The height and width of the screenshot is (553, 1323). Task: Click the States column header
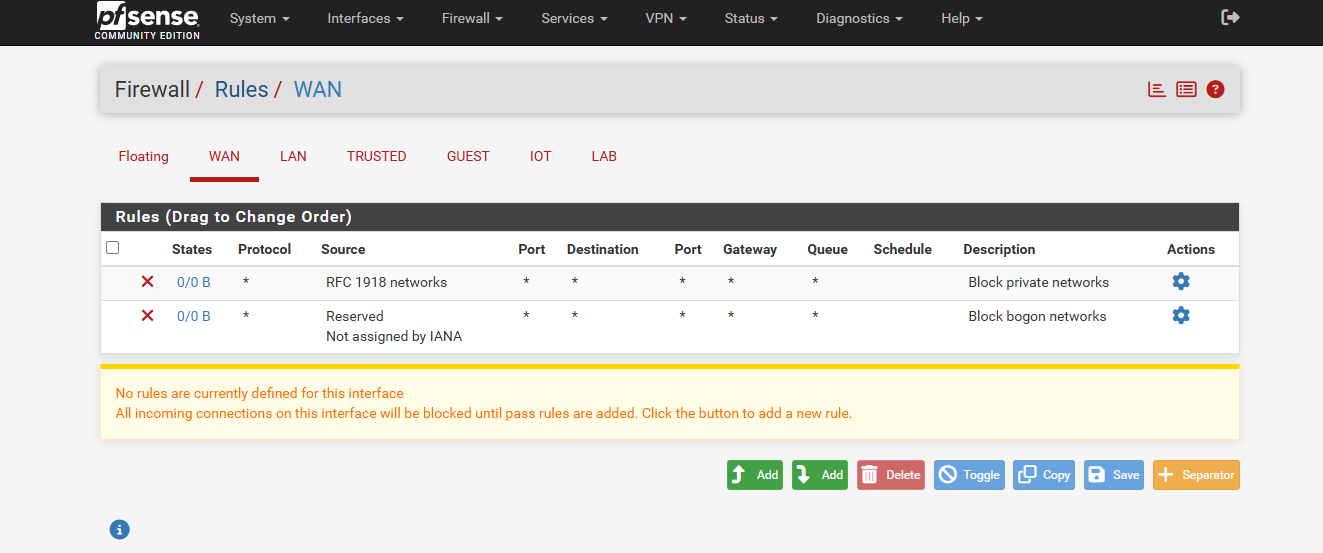192,249
